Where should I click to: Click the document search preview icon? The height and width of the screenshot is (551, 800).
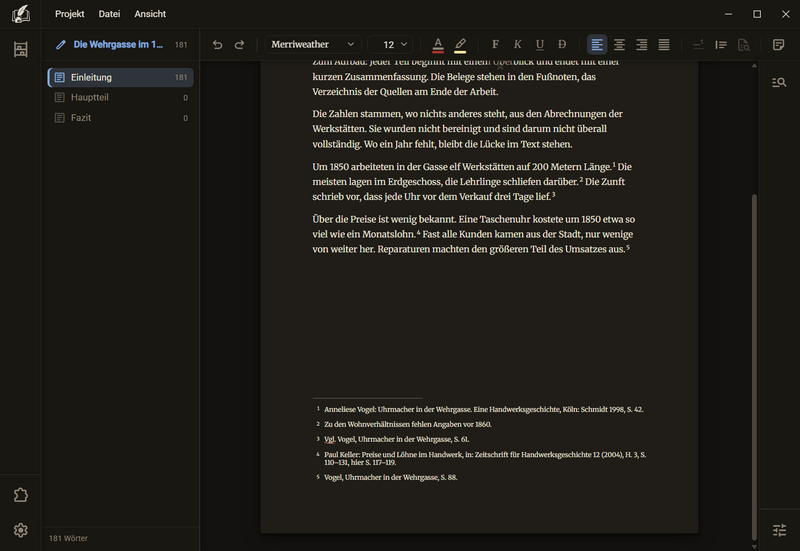point(743,45)
